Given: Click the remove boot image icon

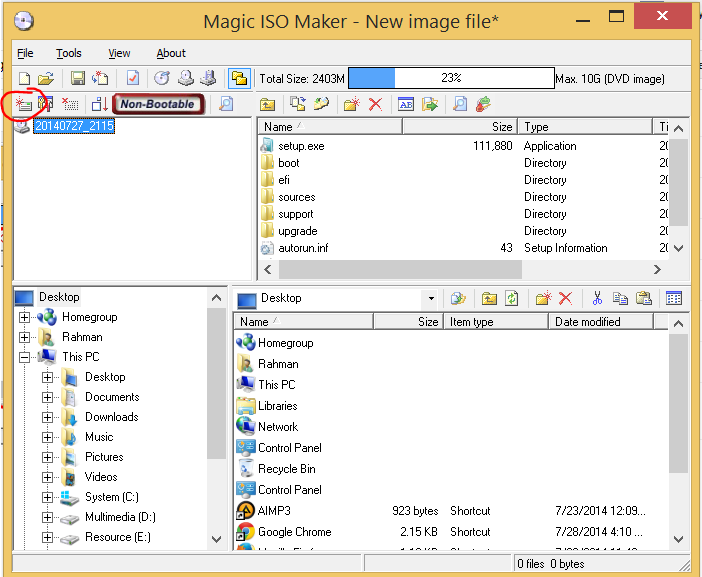Looking at the screenshot, I should 70,104.
